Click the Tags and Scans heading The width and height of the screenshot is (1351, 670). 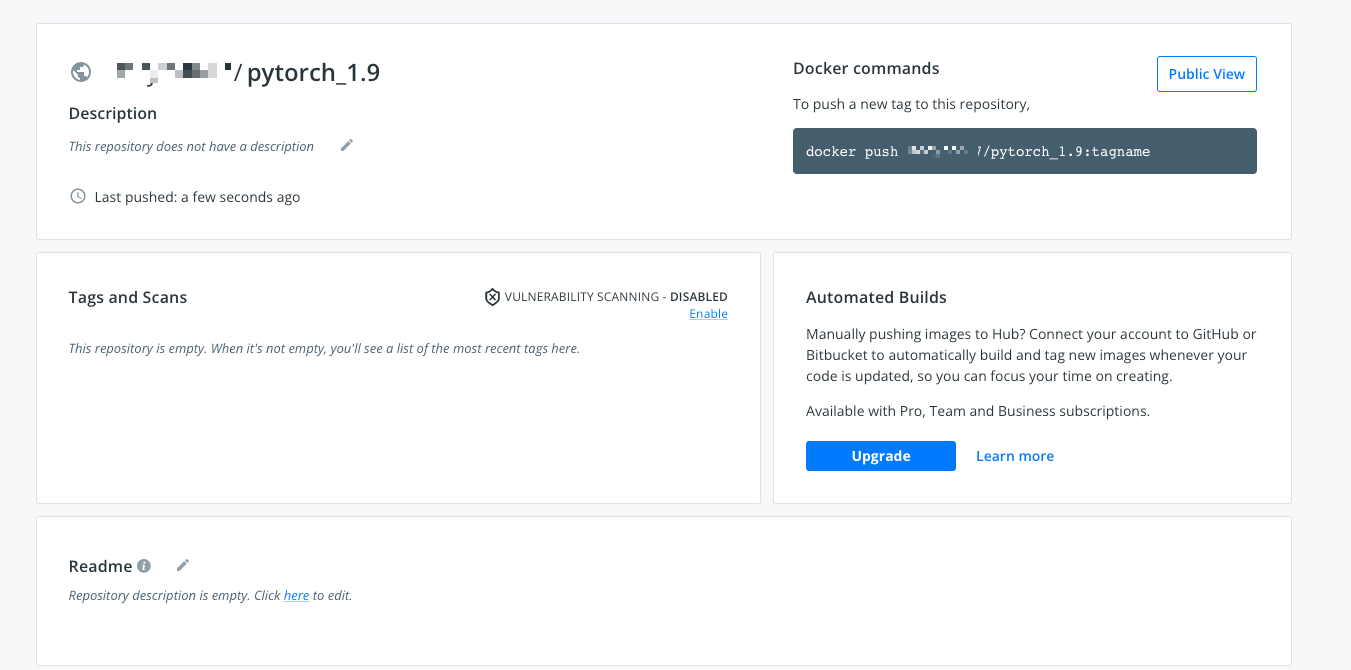(x=128, y=297)
